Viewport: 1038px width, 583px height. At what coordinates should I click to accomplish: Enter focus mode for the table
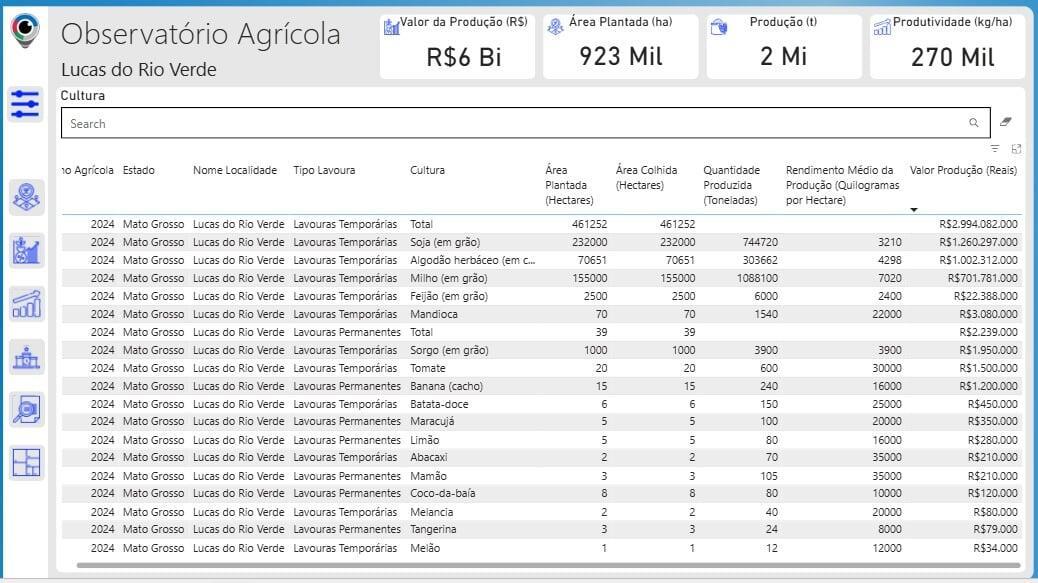(1016, 148)
